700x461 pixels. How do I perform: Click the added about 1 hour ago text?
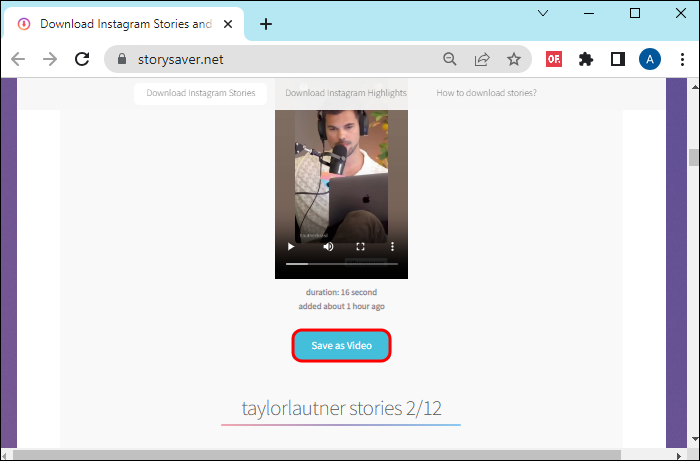click(342, 306)
